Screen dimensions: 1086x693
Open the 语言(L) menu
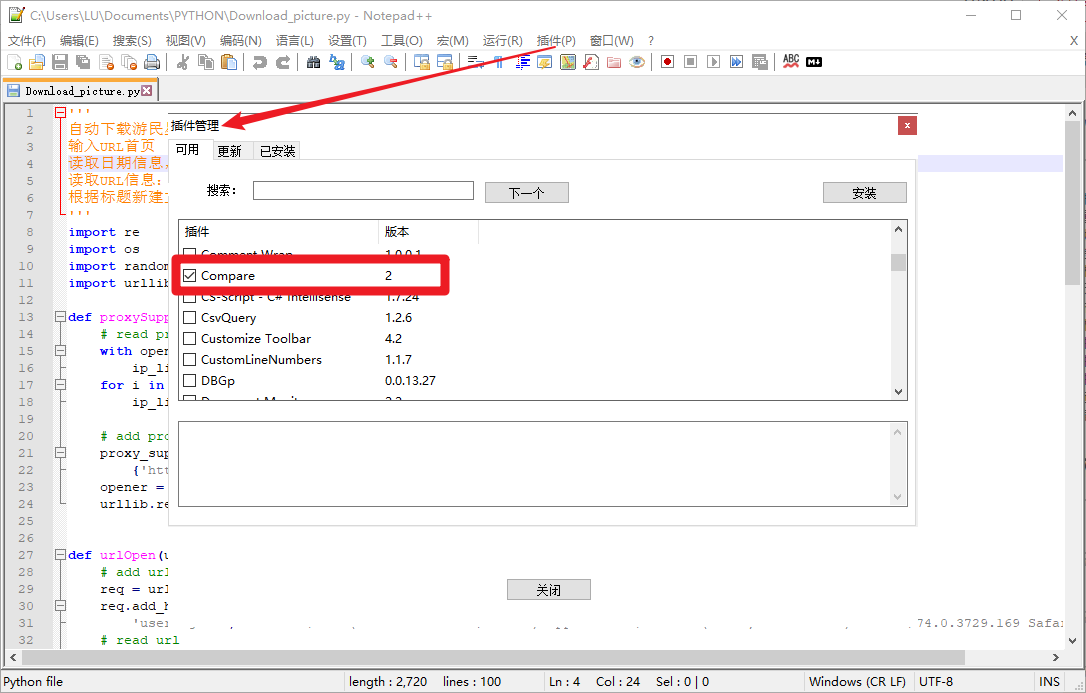(294, 41)
